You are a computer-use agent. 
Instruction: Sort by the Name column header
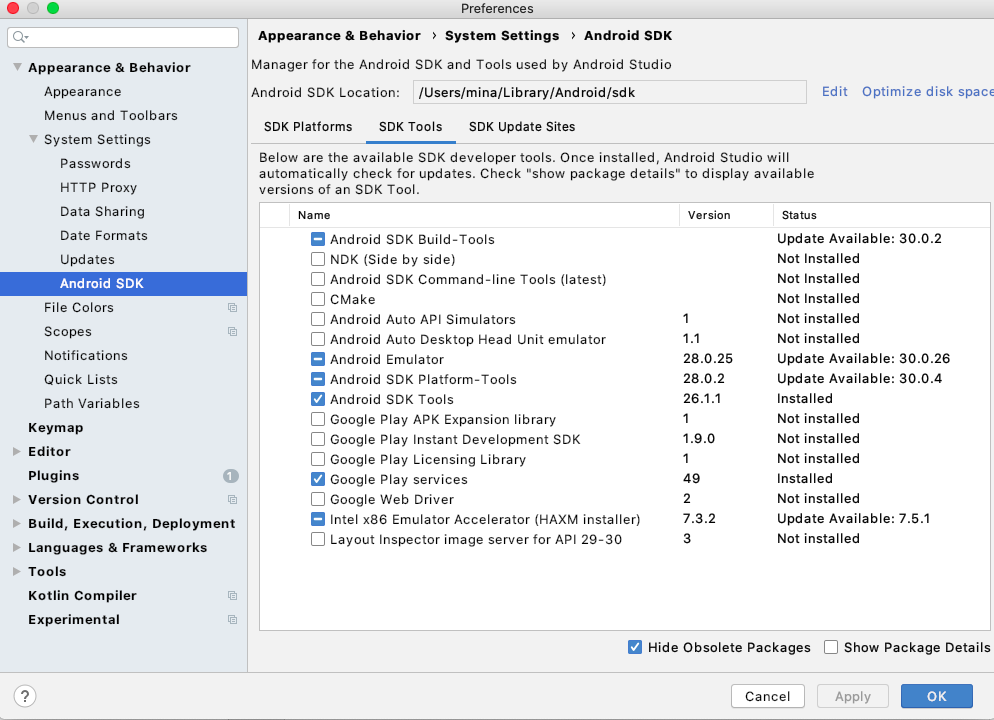pos(485,215)
